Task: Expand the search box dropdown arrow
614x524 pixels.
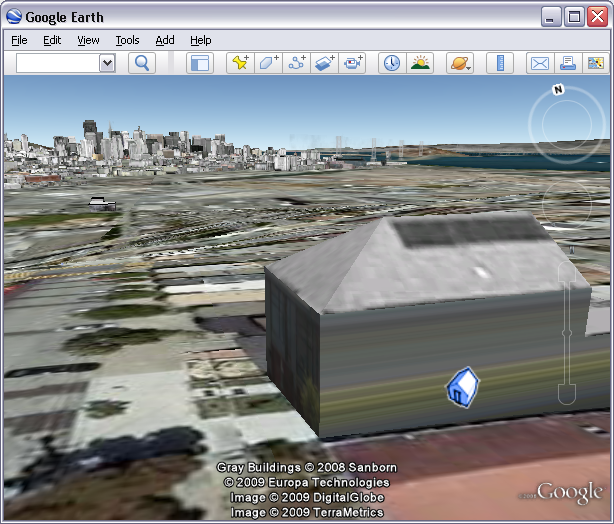Action: pyautogui.click(x=108, y=63)
